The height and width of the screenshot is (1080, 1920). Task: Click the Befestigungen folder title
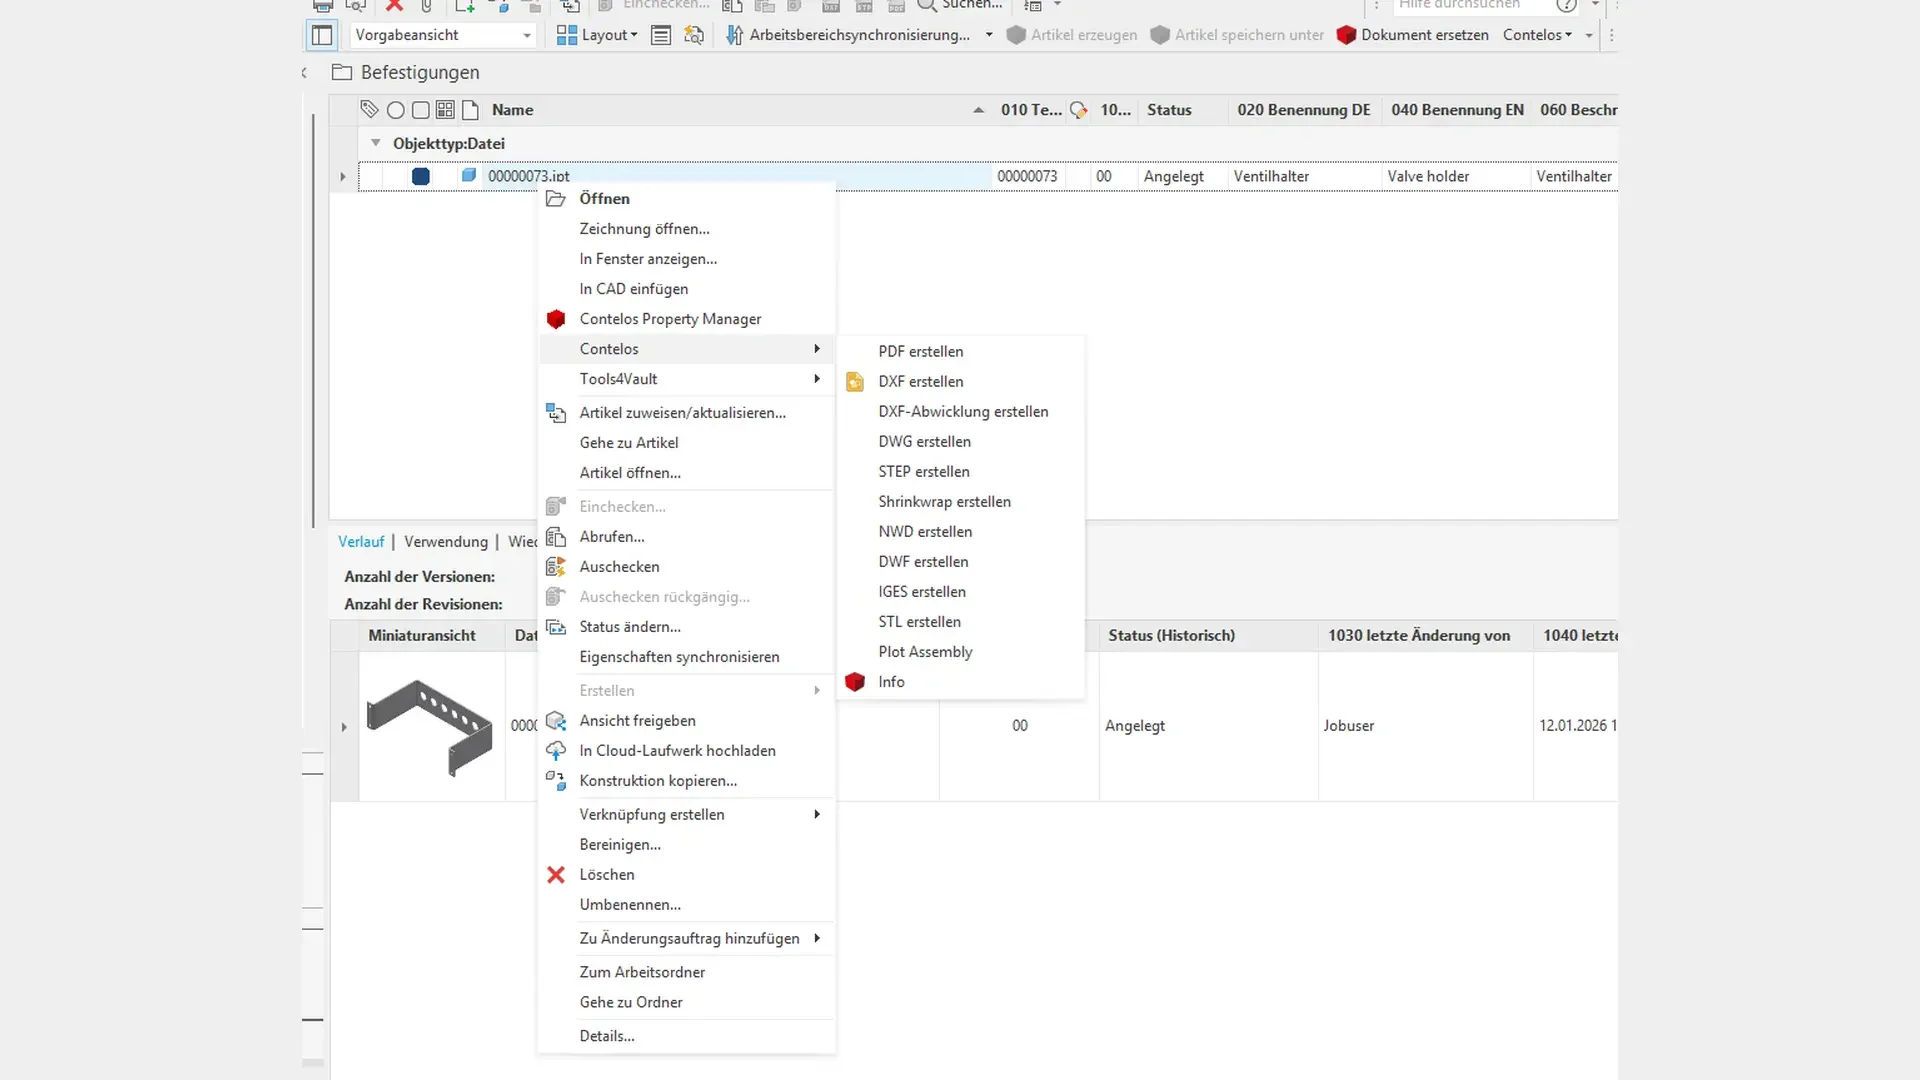(x=420, y=73)
